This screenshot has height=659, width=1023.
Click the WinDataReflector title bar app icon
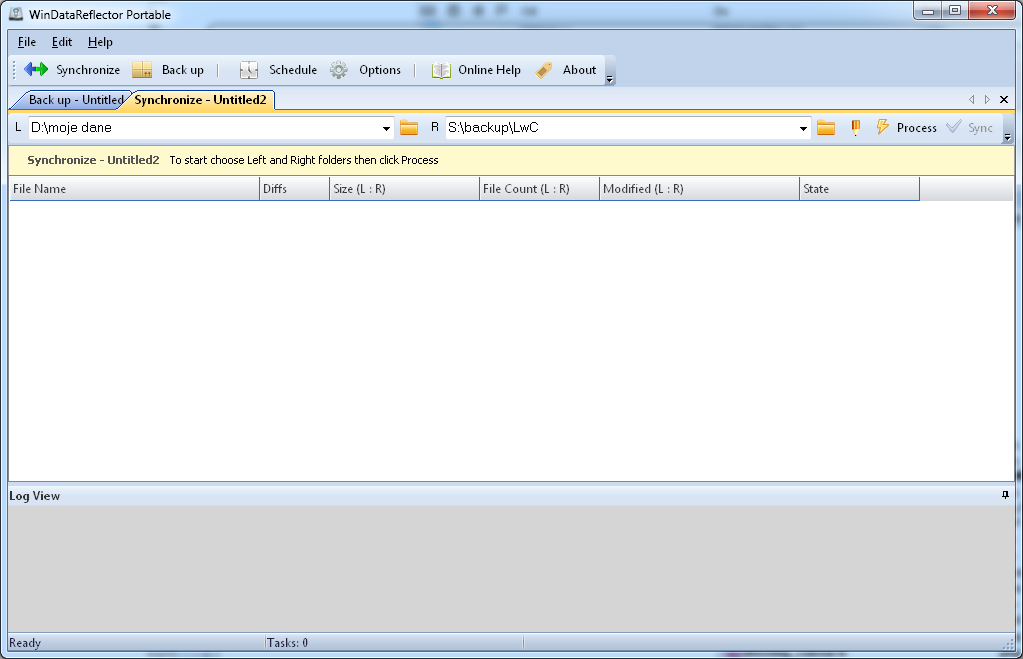click(16, 14)
